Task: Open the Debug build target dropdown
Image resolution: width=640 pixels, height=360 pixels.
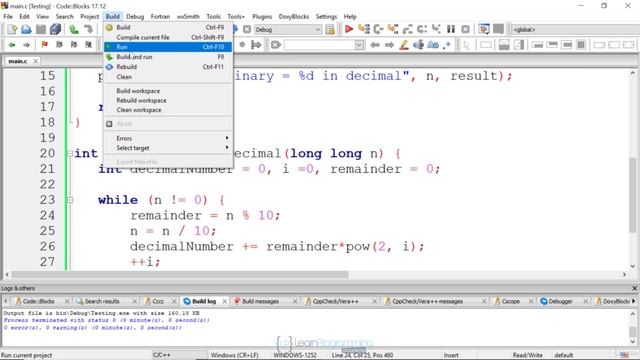Action: (x=288, y=29)
